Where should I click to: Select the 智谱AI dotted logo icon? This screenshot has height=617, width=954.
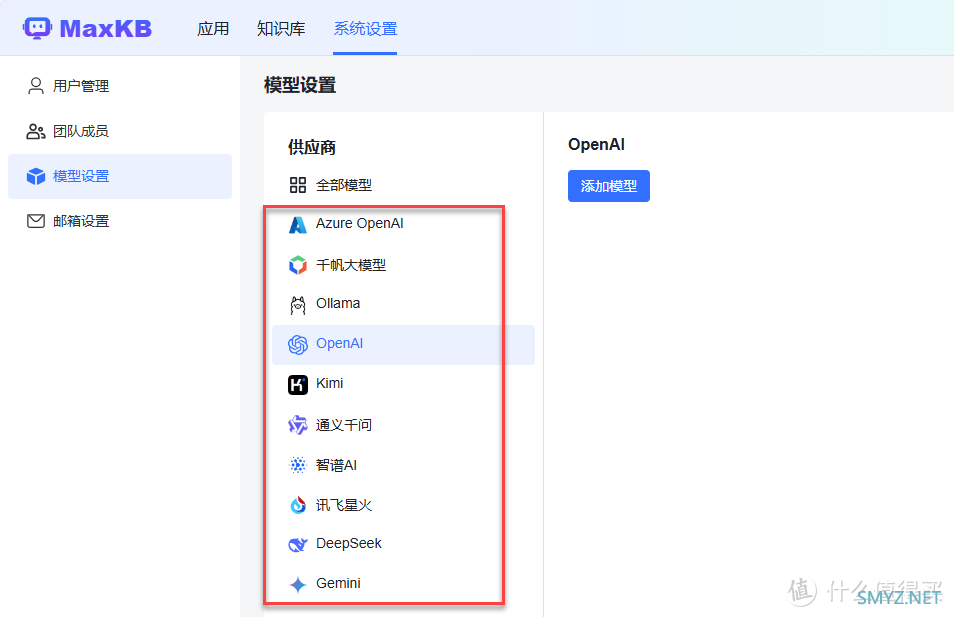coord(298,465)
